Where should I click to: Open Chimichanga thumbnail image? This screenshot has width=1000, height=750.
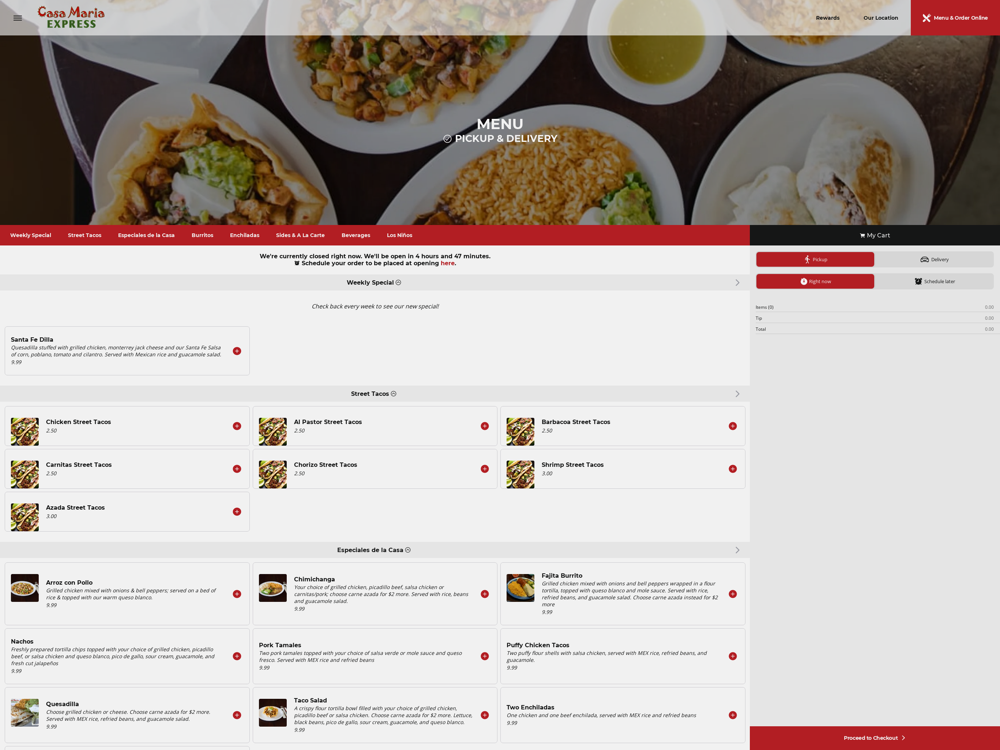tap(273, 588)
